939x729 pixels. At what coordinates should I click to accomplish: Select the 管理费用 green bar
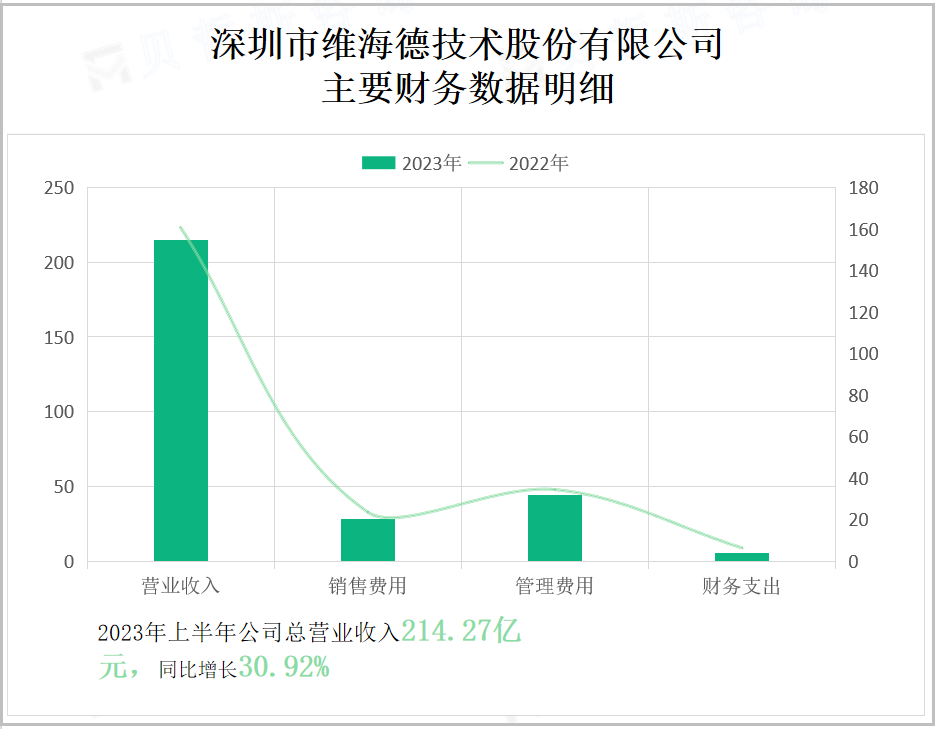click(555, 528)
